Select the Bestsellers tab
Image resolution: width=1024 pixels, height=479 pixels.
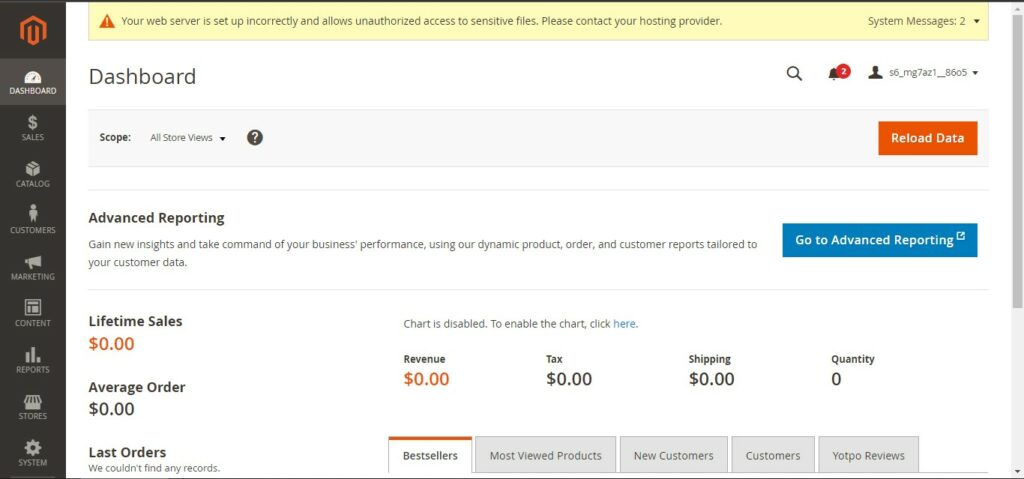pyautogui.click(x=430, y=455)
